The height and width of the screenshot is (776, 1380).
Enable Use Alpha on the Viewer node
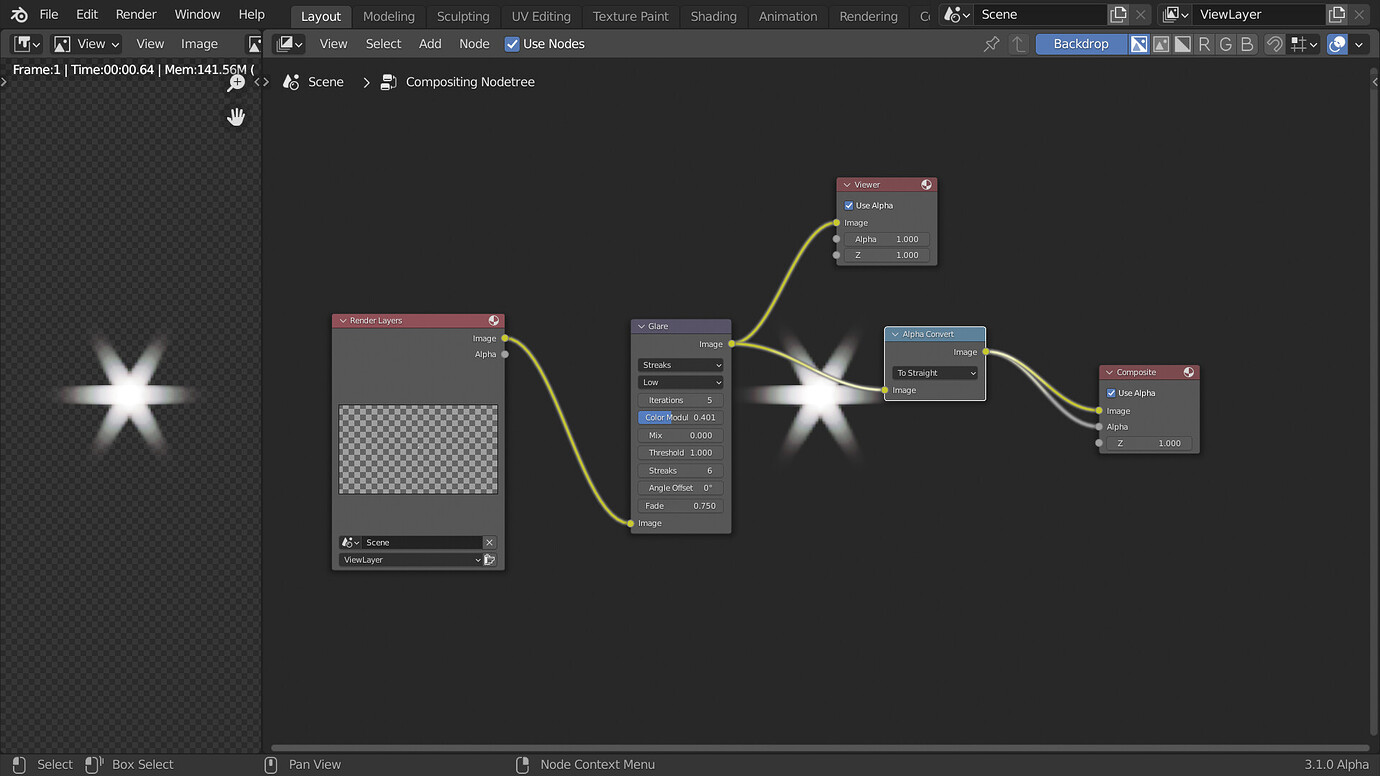click(x=848, y=205)
